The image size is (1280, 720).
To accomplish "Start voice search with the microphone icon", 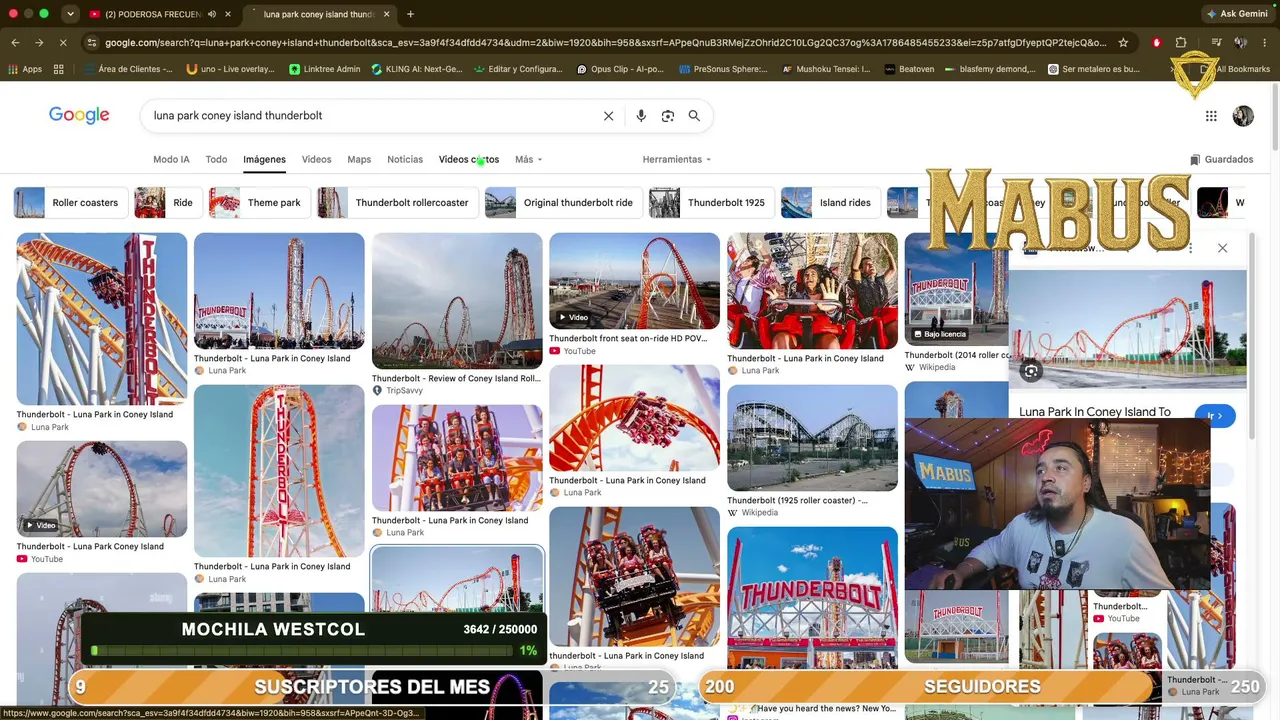I will pyautogui.click(x=641, y=116).
